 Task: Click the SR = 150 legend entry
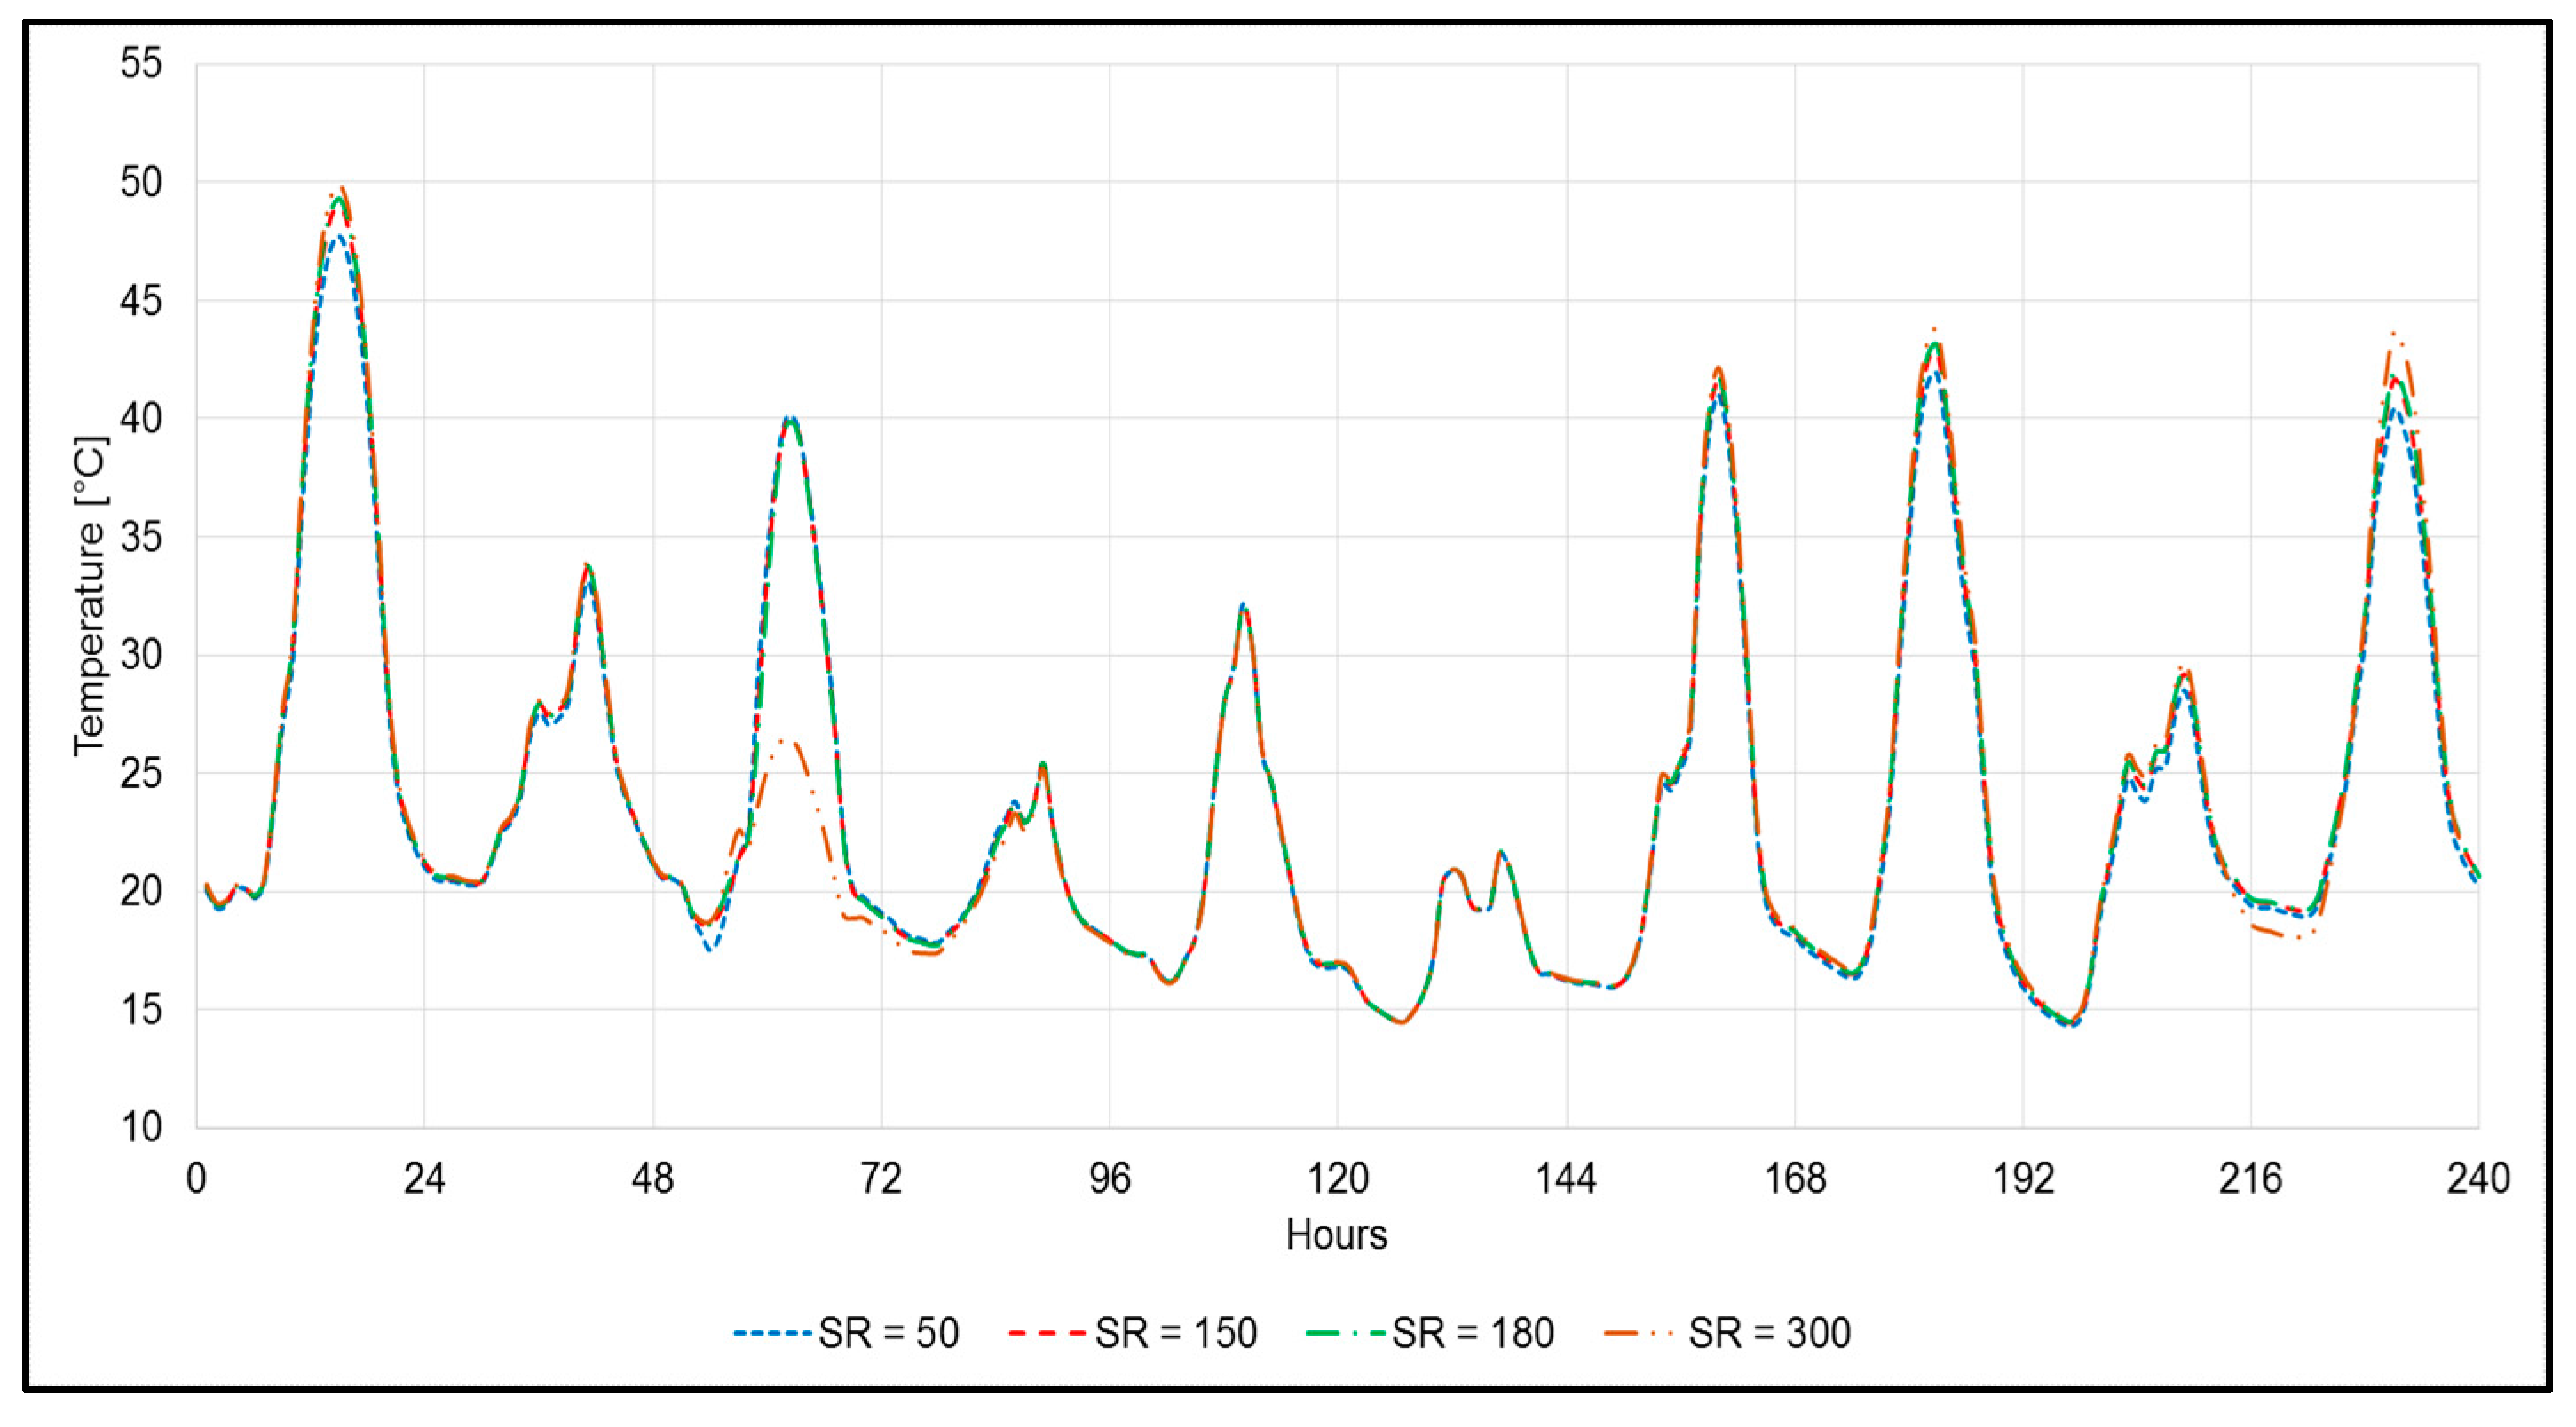(1175, 1333)
